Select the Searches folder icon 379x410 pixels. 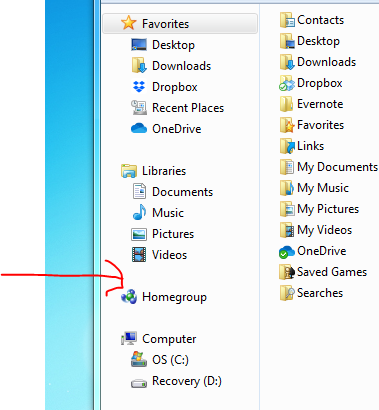tap(287, 293)
